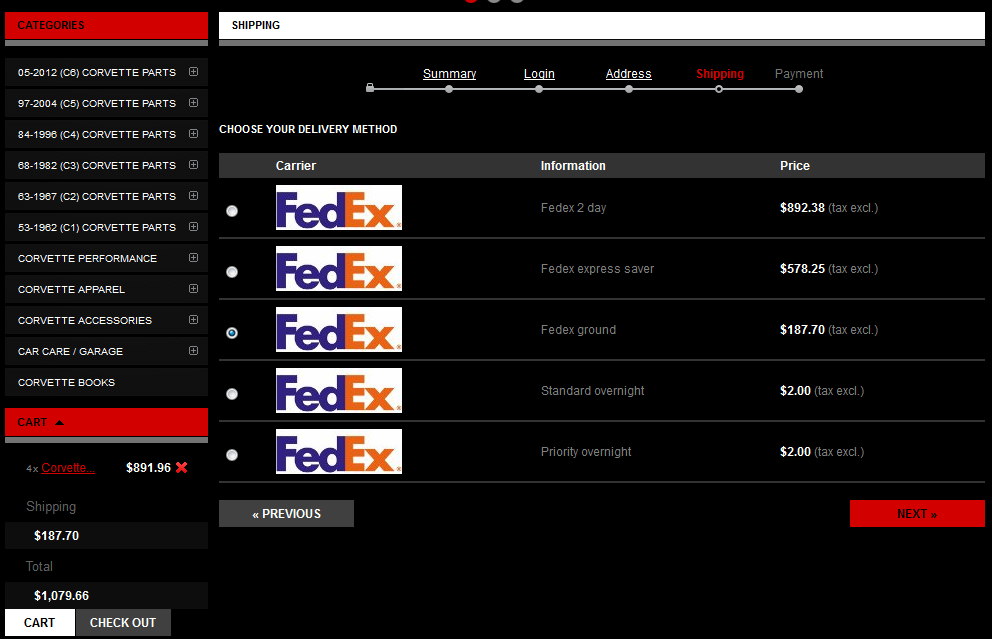Click FedEx logo for Fedex express saver
This screenshot has width=992, height=639.
click(338, 268)
